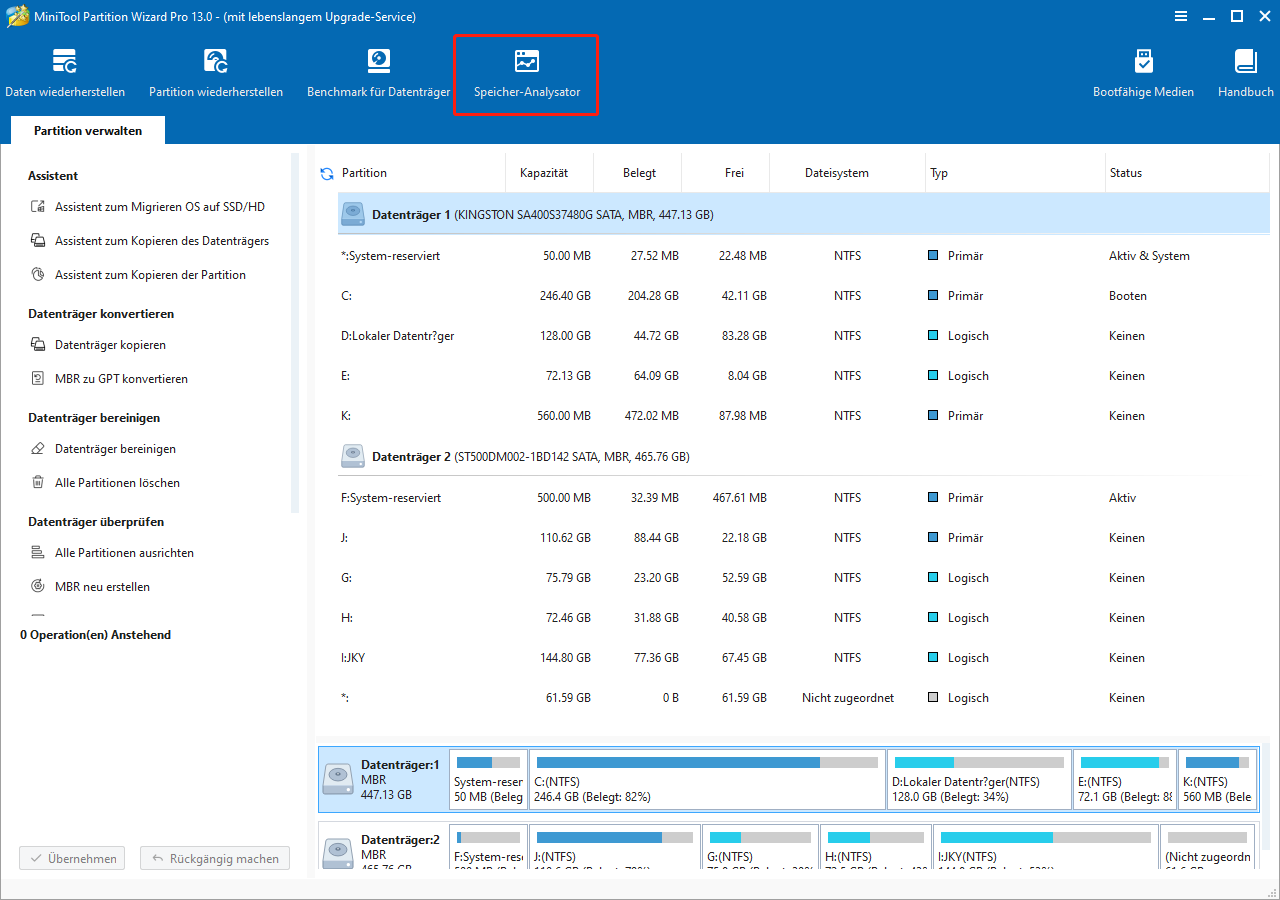Switch to the Partition verwalten tab
The width and height of the screenshot is (1280, 900).
coord(87,130)
